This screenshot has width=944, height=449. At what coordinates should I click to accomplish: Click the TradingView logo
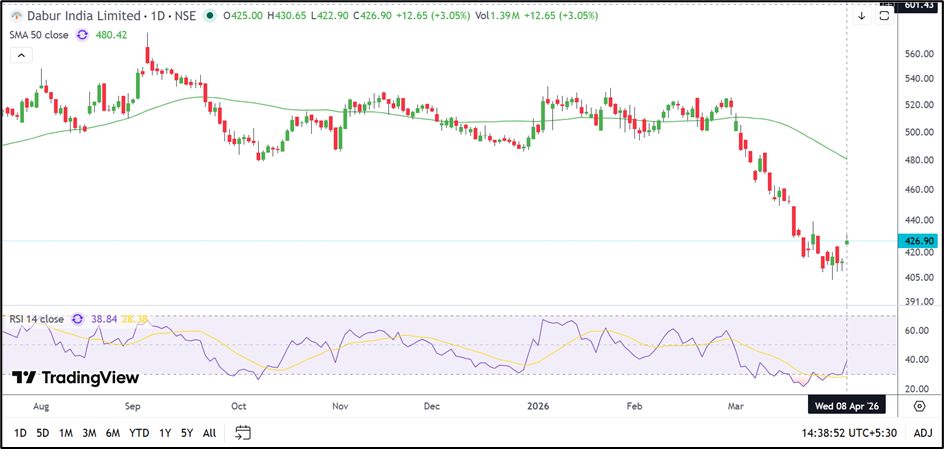(75, 378)
